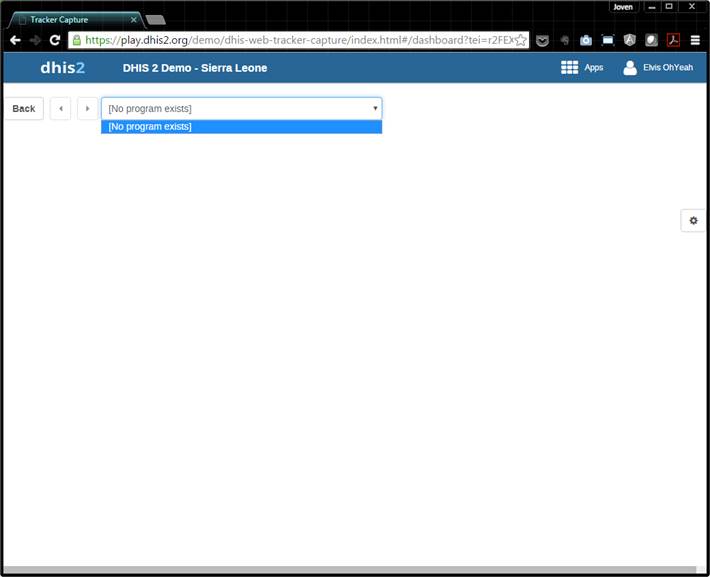Click the Pocket extension icon
Image resolution: width=710 pixels, height=577 pixels.
tap(542, 41)
